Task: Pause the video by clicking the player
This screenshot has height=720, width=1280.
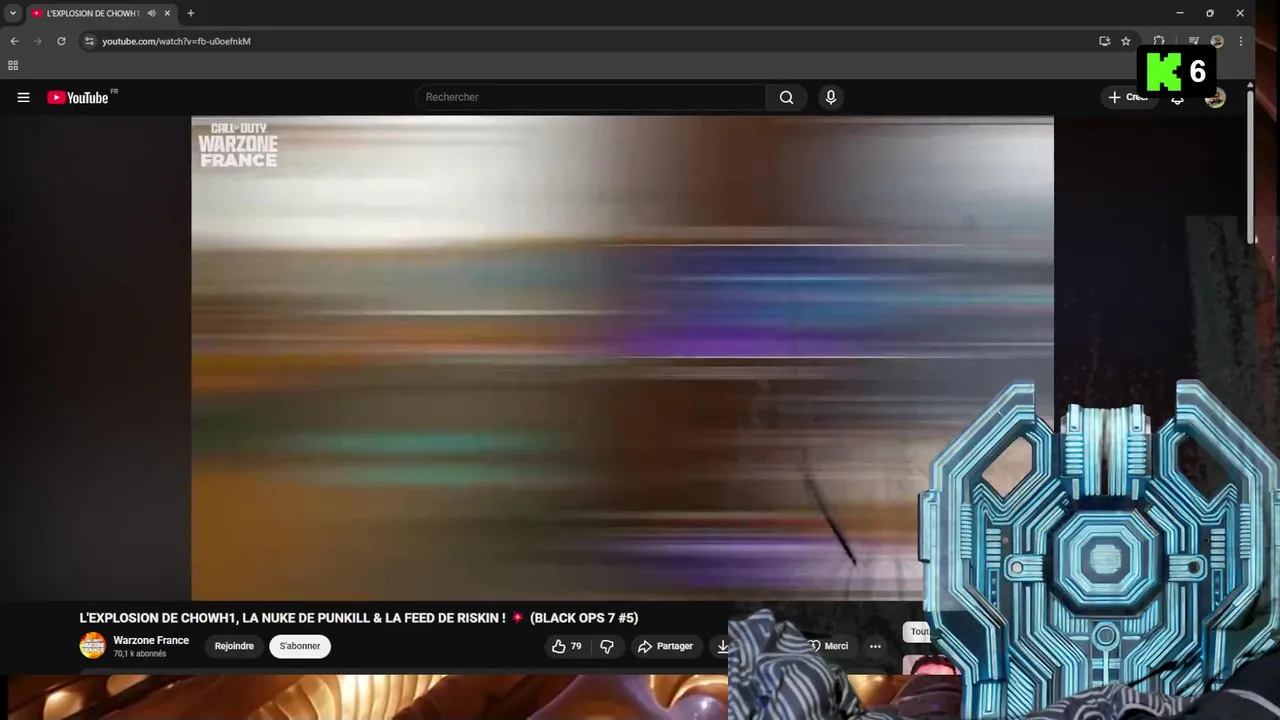Action: [x=622, y=358]
